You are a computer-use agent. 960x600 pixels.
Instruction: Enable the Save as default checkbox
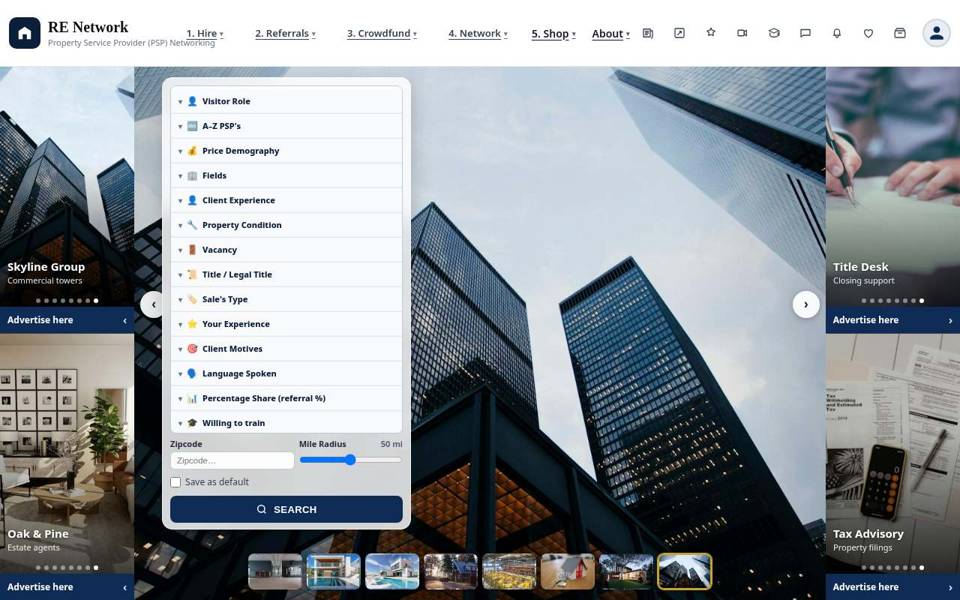pos(176,482)
